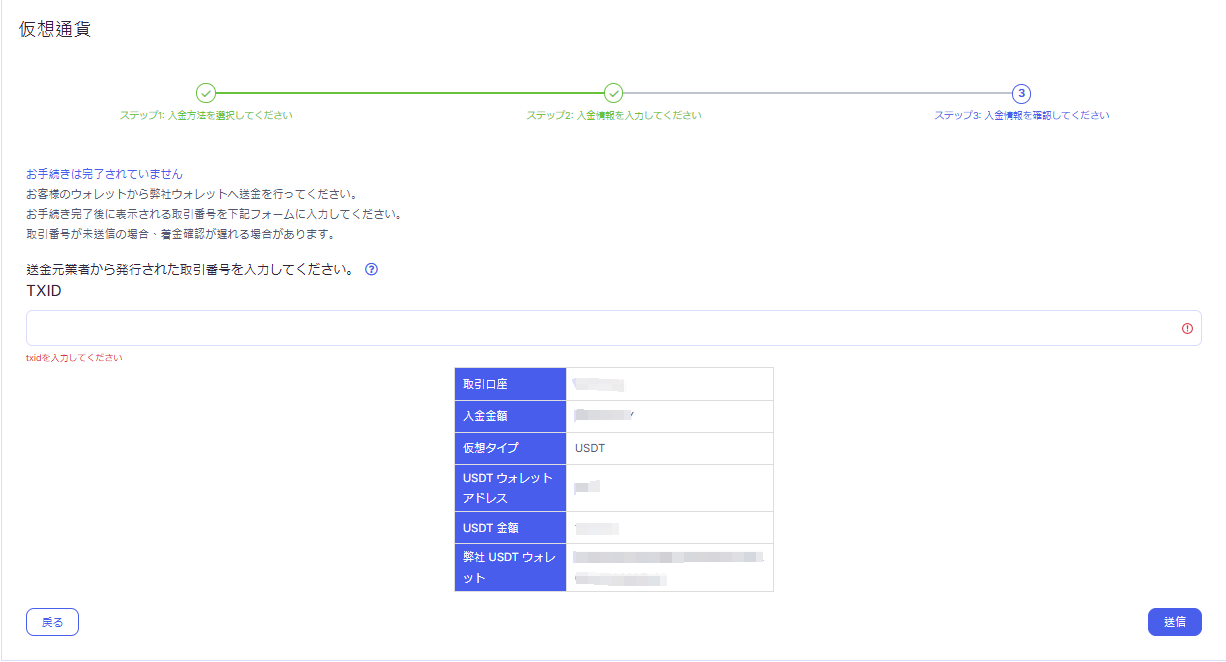Image resolution: width=1226 pixels, height=662 pixels.
Task: Click green progress line between steps 1 and 2
Action: pos(410,93)
